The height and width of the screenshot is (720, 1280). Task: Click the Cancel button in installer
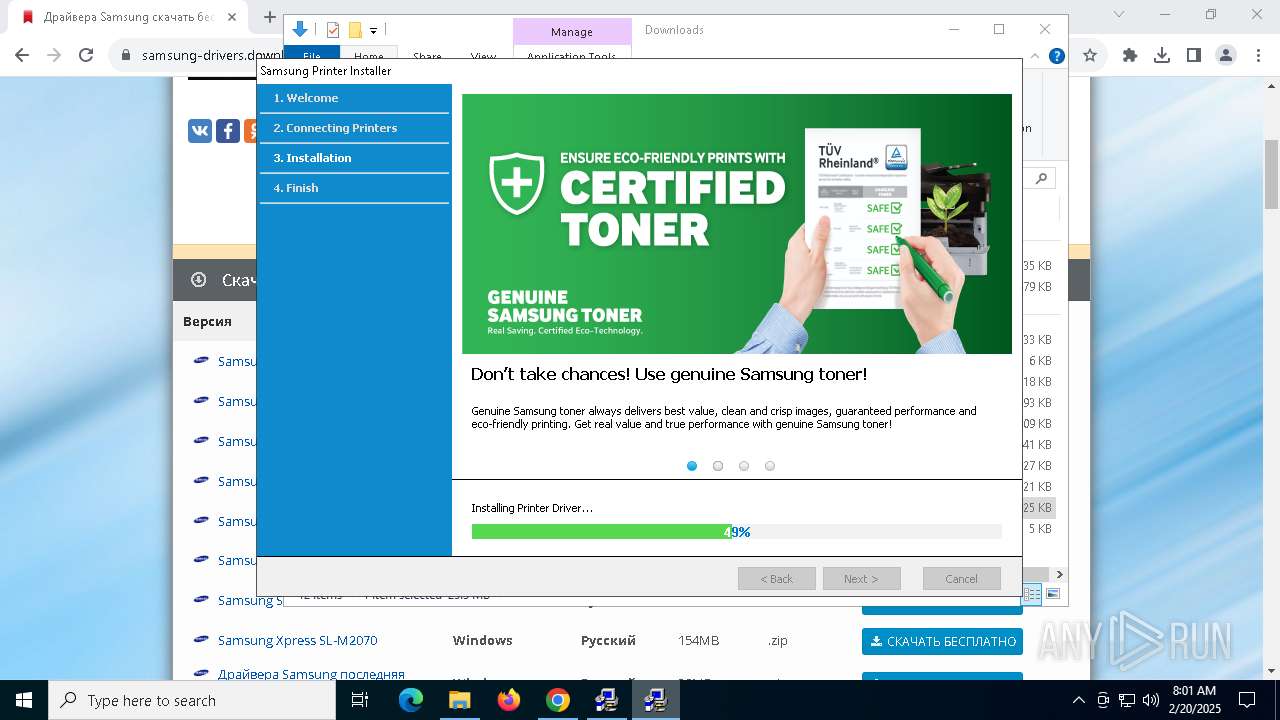961,579
